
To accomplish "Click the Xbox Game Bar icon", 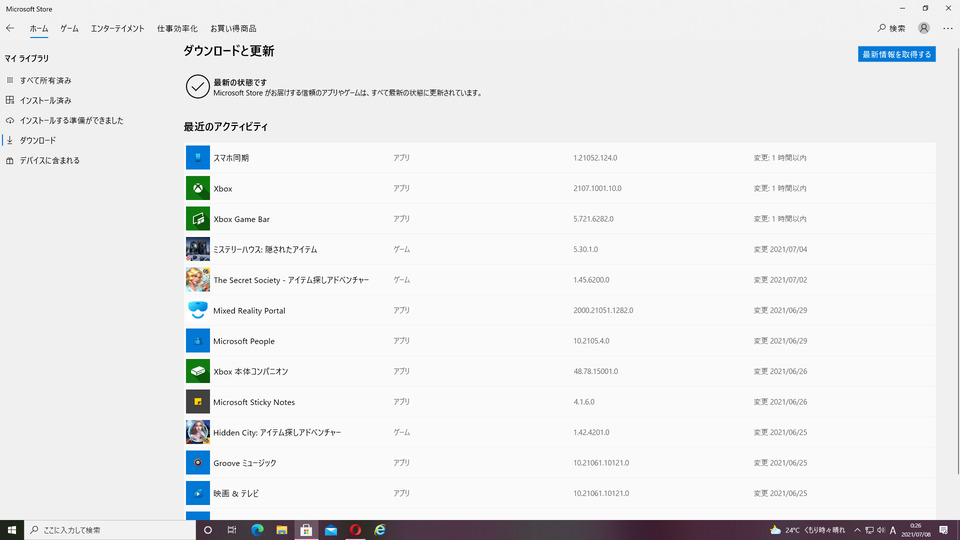I will 198,219.
